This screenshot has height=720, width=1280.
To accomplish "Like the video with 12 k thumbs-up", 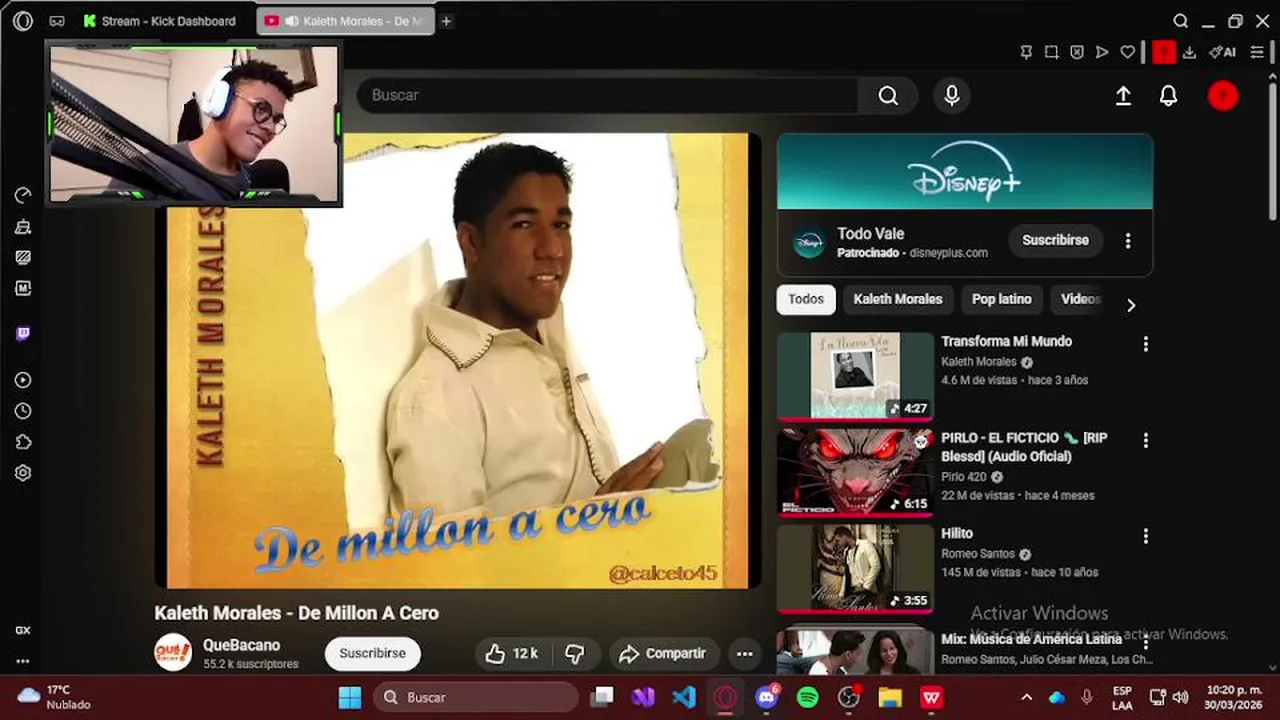I will pos(512,653).
